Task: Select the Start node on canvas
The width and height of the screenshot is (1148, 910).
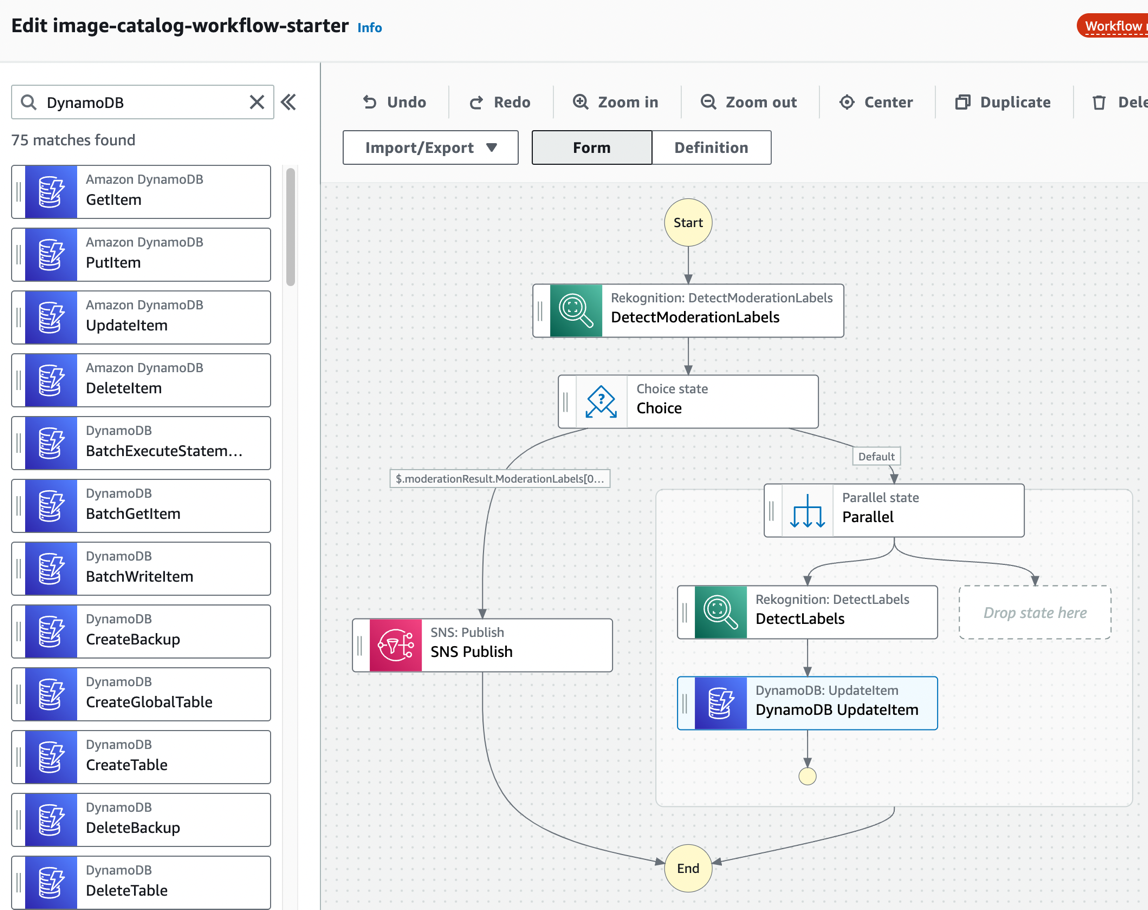Action: coord(688,223)
